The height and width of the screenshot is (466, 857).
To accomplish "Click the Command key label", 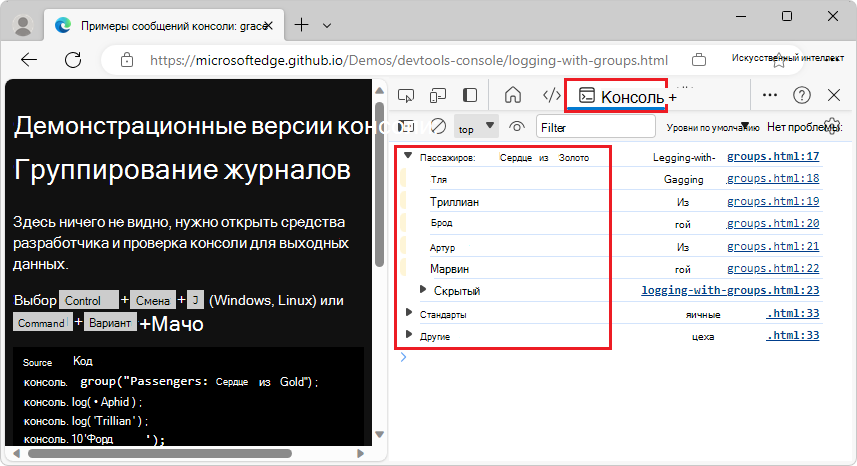I will coord(42,323).
